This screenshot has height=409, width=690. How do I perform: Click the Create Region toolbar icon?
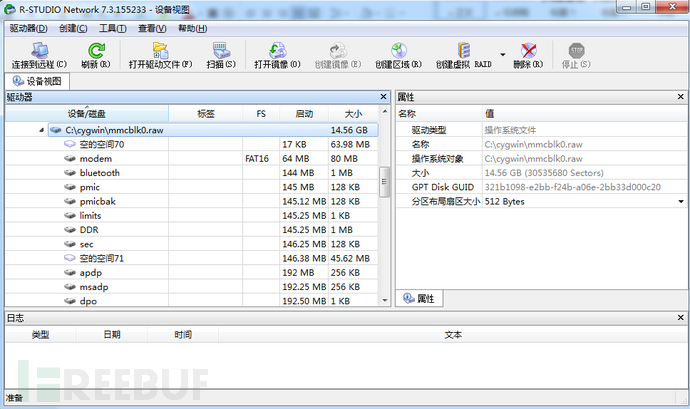(x=399, y=51)
